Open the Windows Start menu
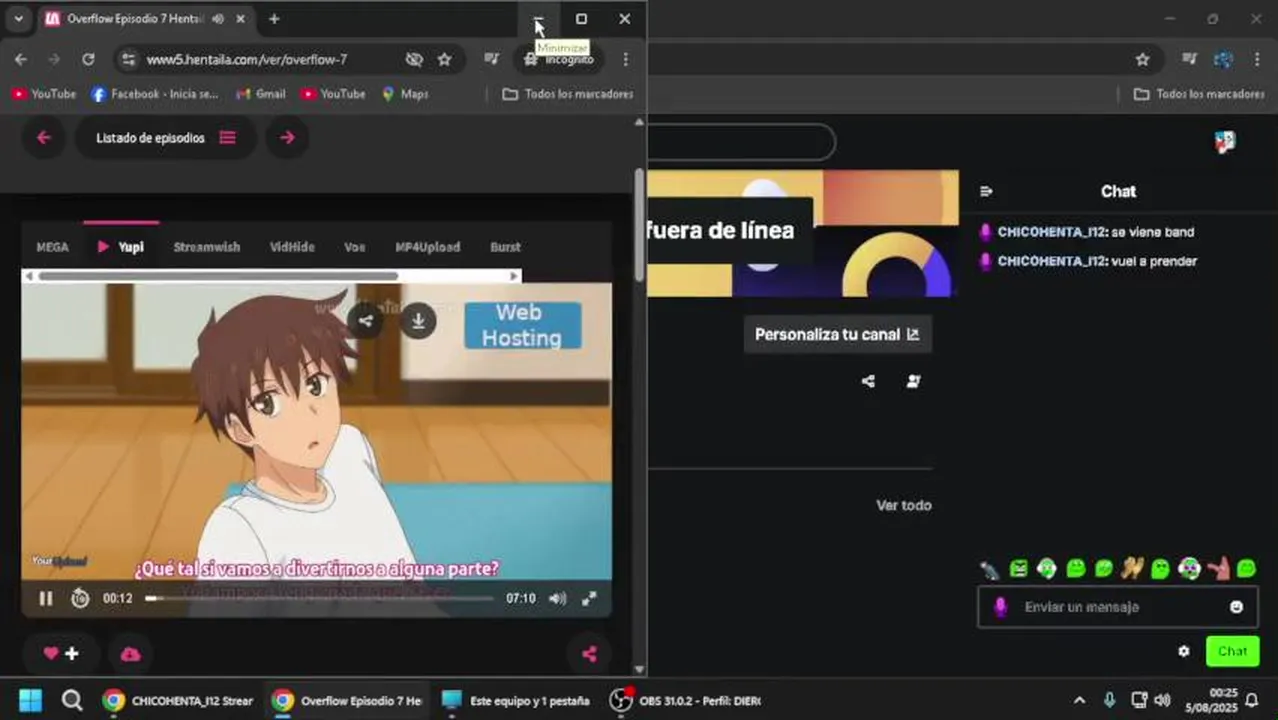1278x720 pixels. [x=30, y=700]
